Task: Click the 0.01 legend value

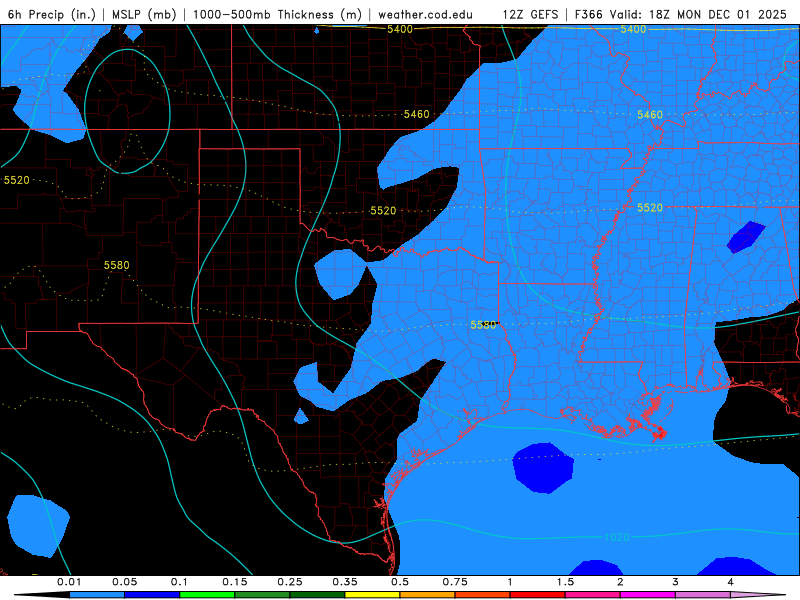Action: [69, 582]
